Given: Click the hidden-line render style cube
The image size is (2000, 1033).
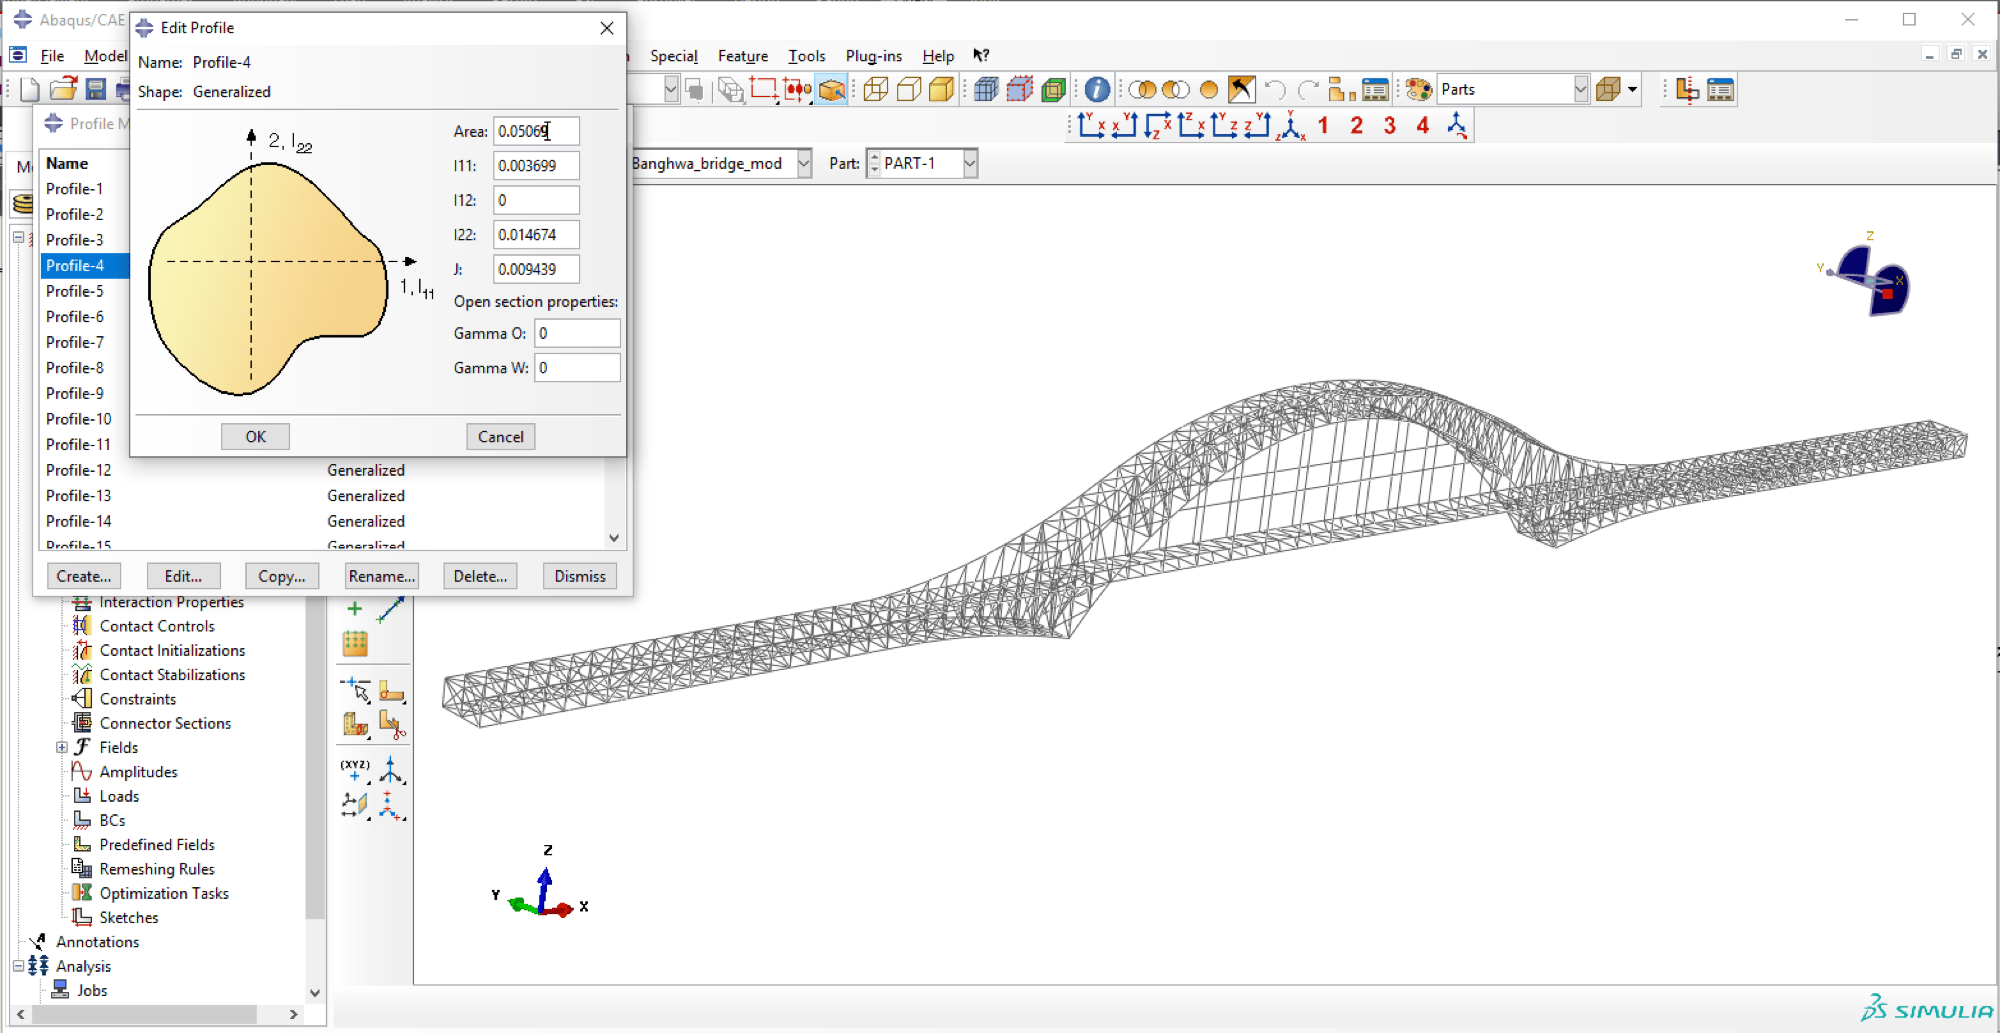Looking at the screenshot, I should click(908, 89).
